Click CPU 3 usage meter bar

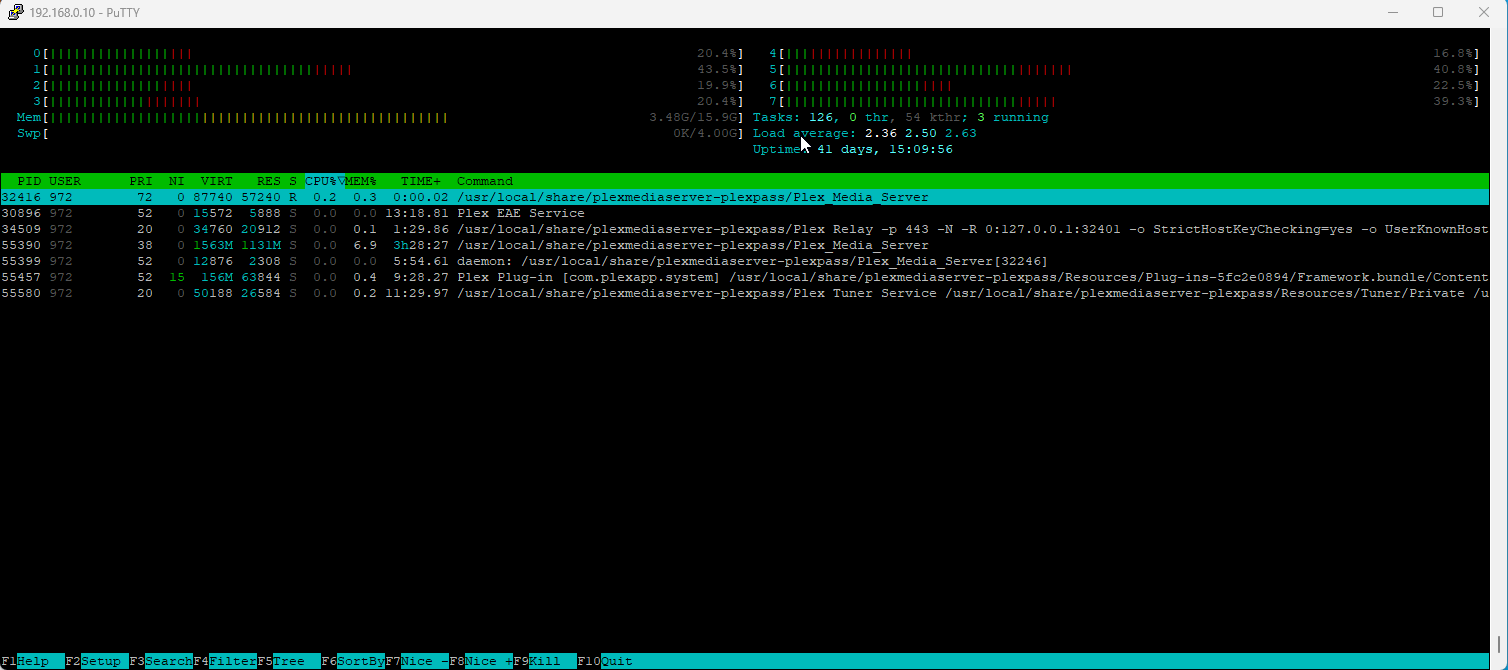click(389, 101)
